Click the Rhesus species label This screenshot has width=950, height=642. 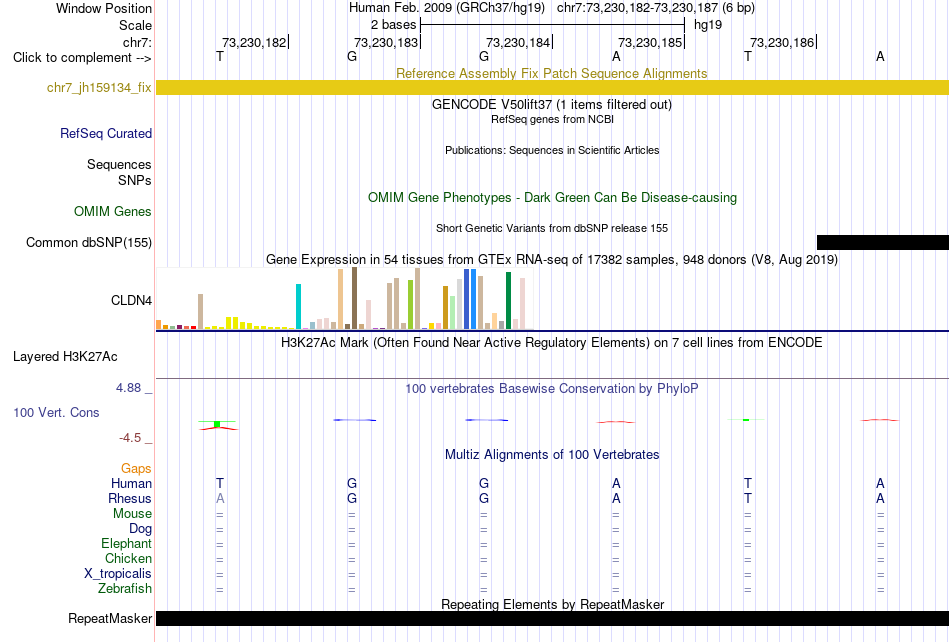130,498
